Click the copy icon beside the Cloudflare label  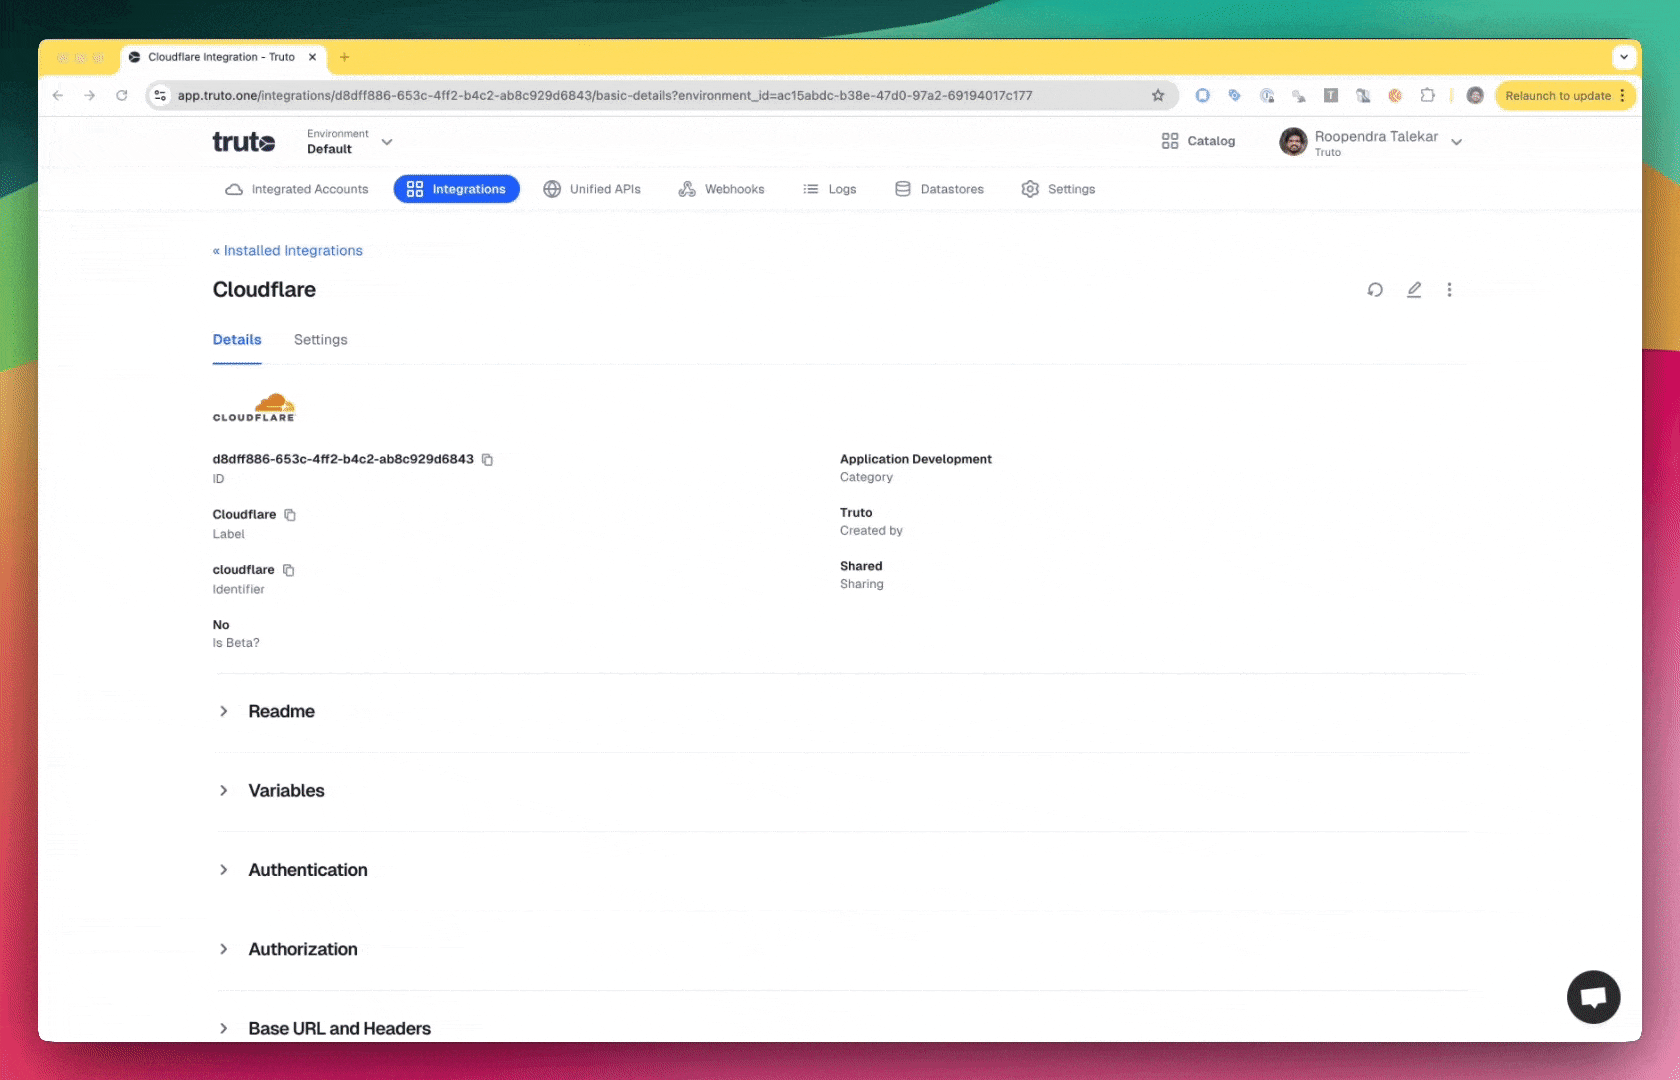290,514
